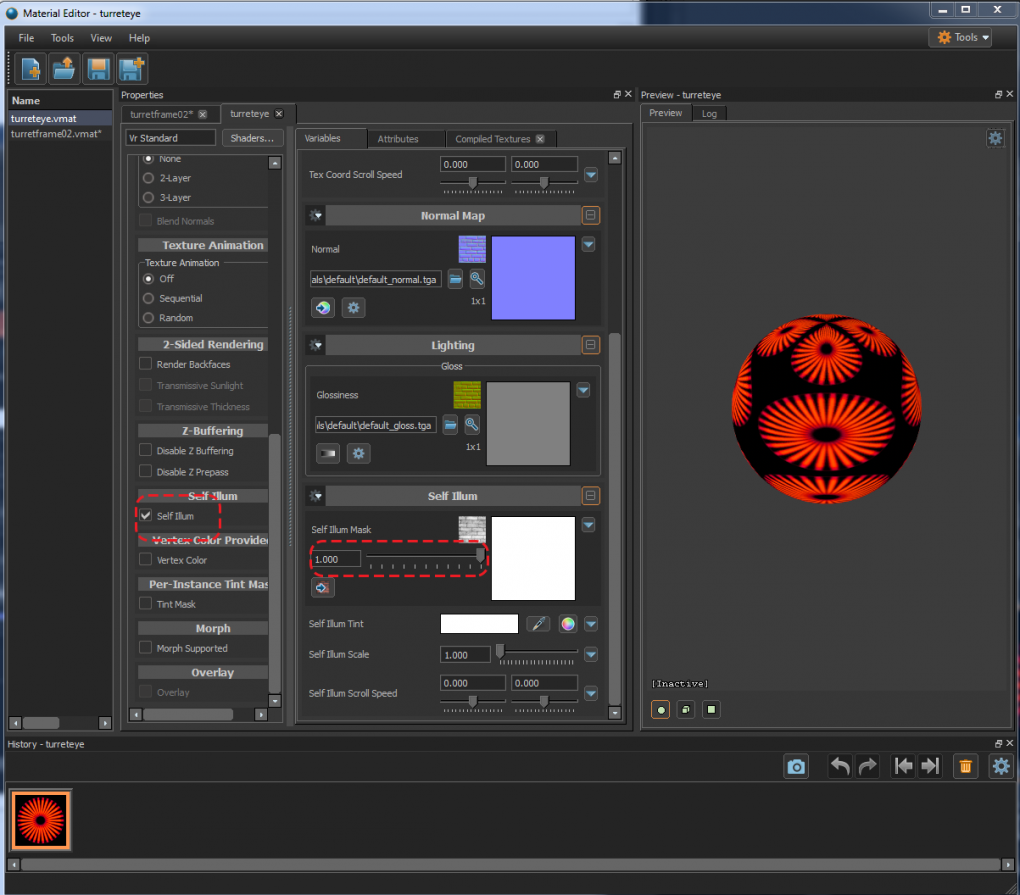Delete history entry with trash icon
This screenshot has height=895, width=1020.
(x=965, y=766)
